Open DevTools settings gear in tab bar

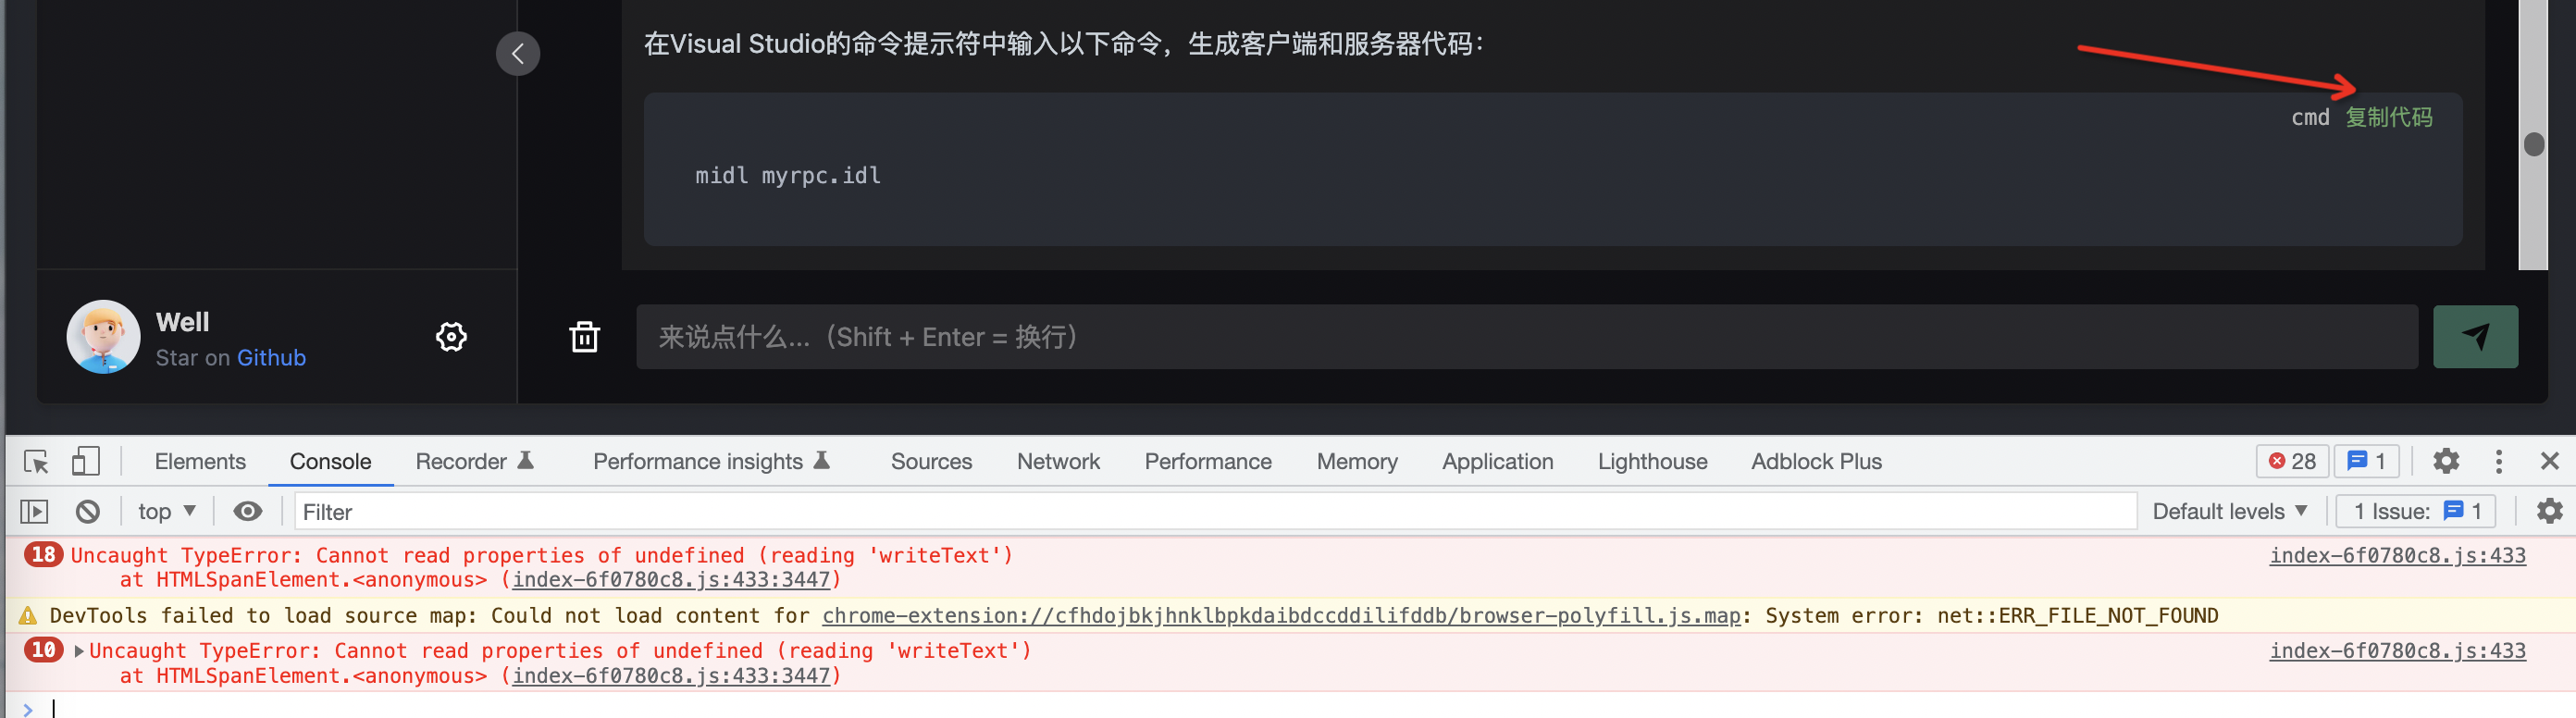2445,461
